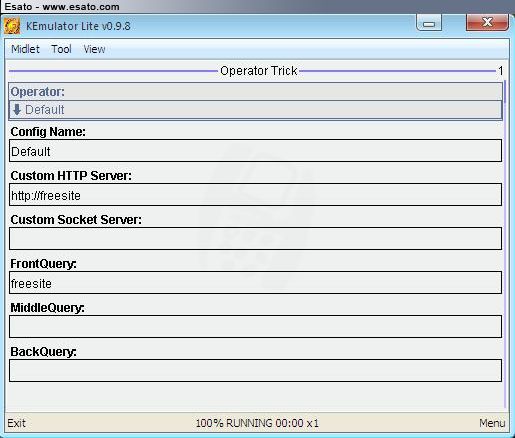Click the down arrow icon beside Default operator
Screen dimensions: 515x438
coord(17,109)
